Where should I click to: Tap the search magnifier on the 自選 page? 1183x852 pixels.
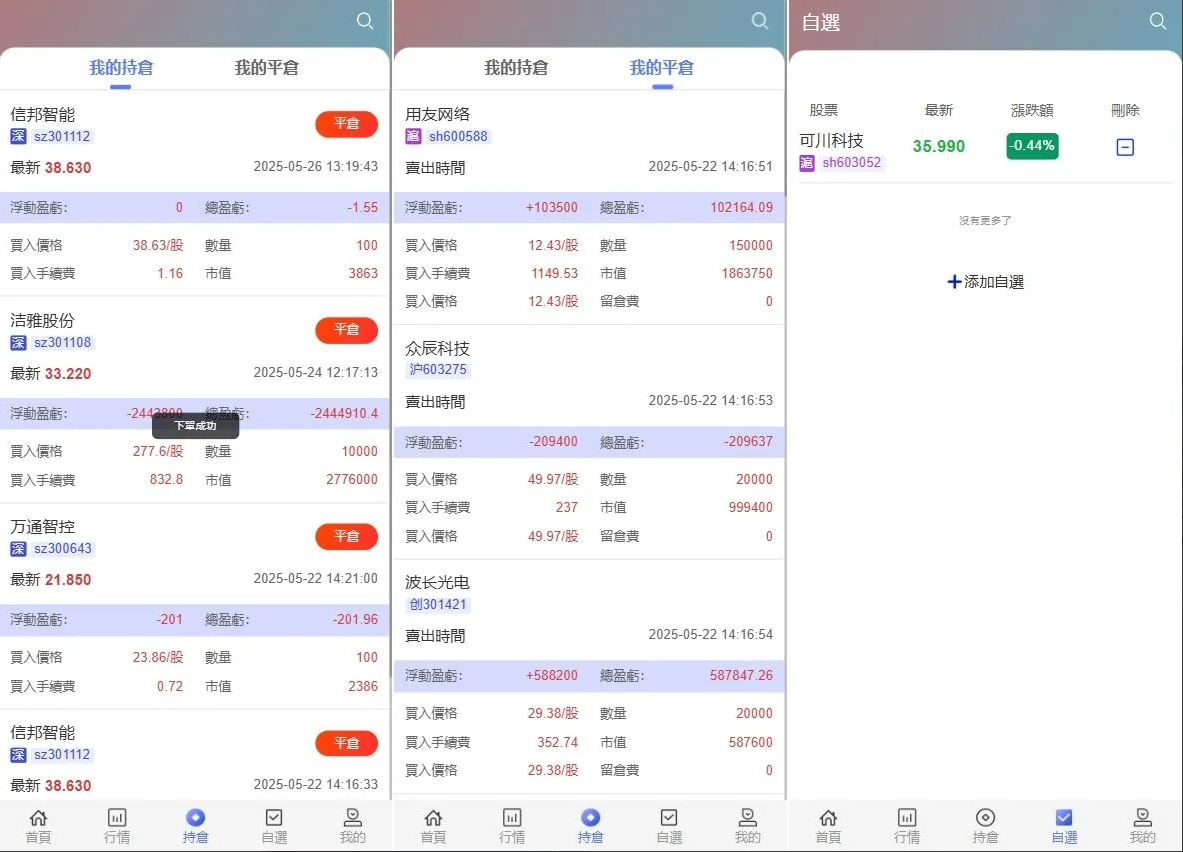click(x=1158, y=20)
